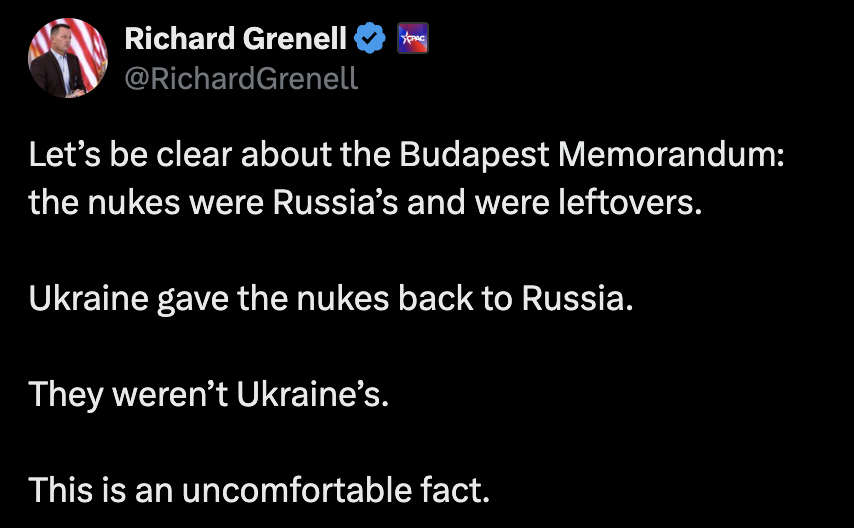Click Richard Grenell's profile avatar photo
The height and width of the screenshot is (528, 854).
[x=68, y=58]
